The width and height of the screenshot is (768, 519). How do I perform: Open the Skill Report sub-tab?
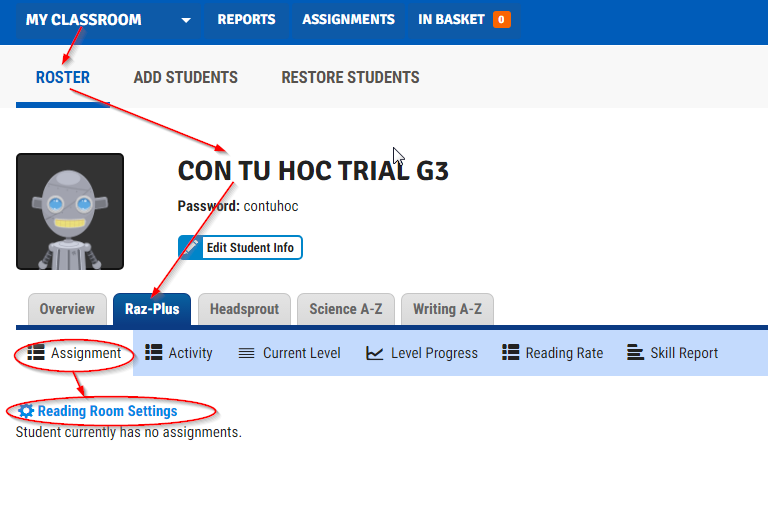pyautogui.click(x=672, y=353)
